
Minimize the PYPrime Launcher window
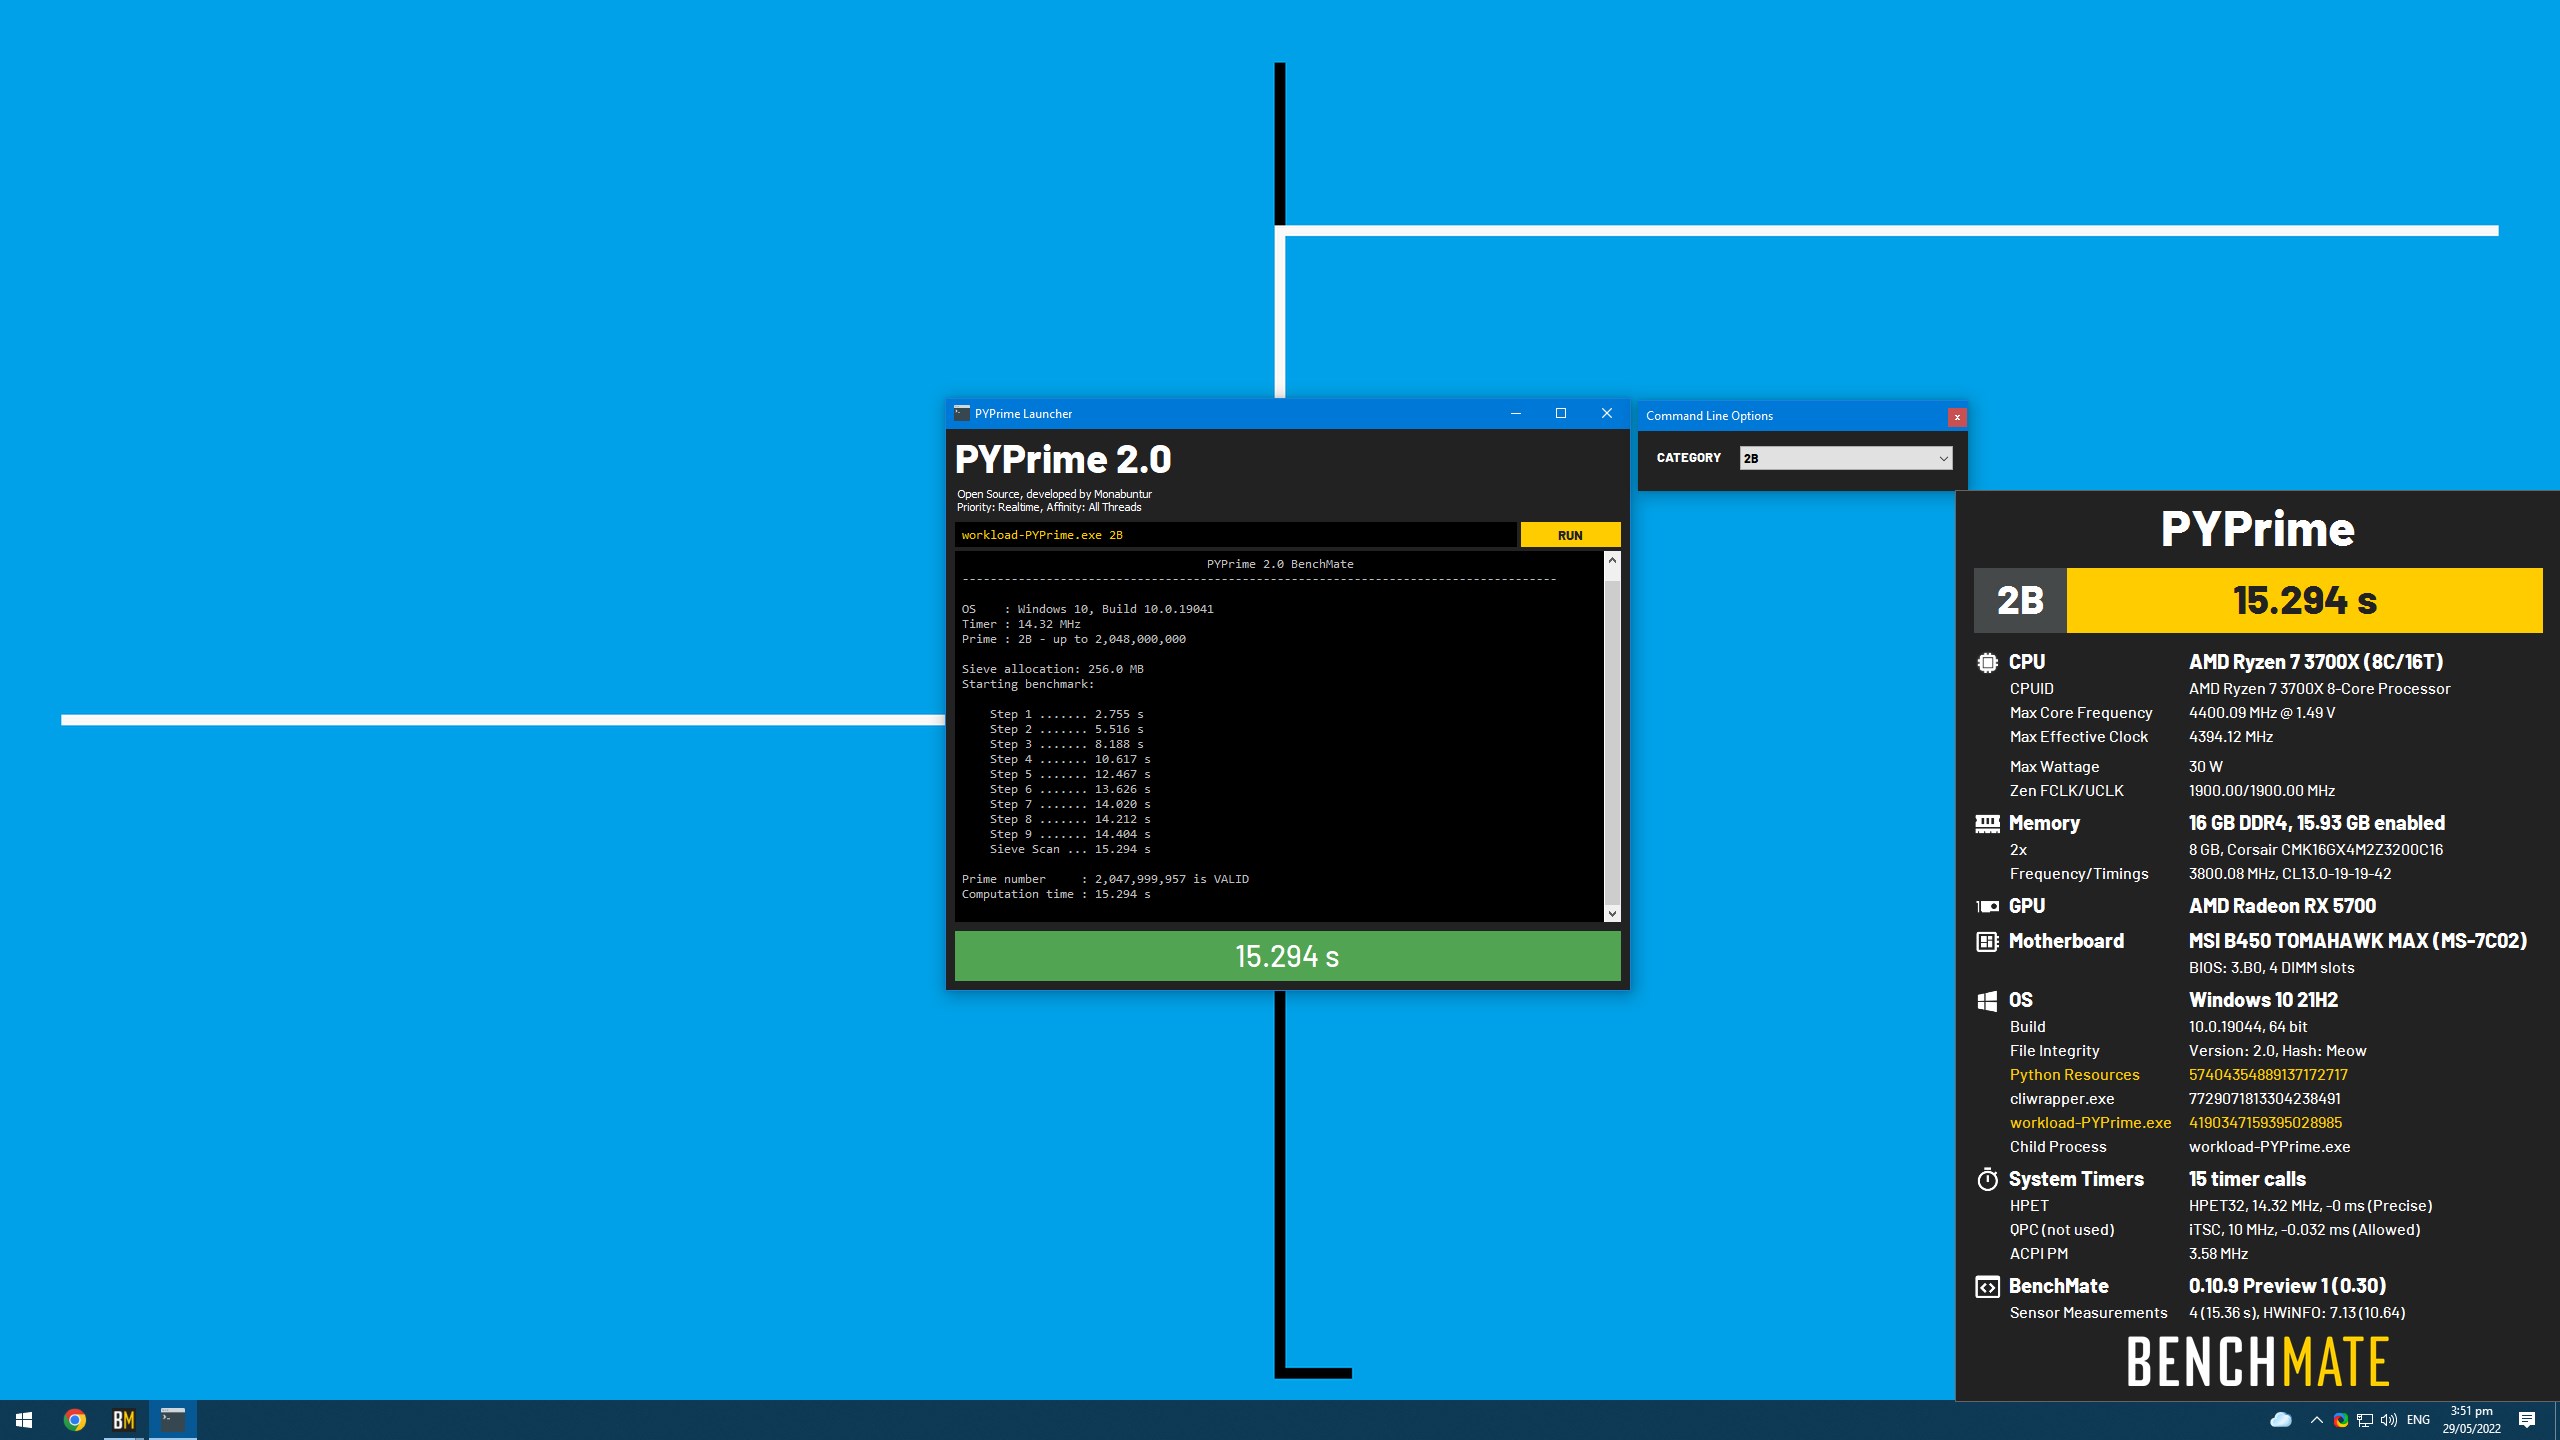1516,413
